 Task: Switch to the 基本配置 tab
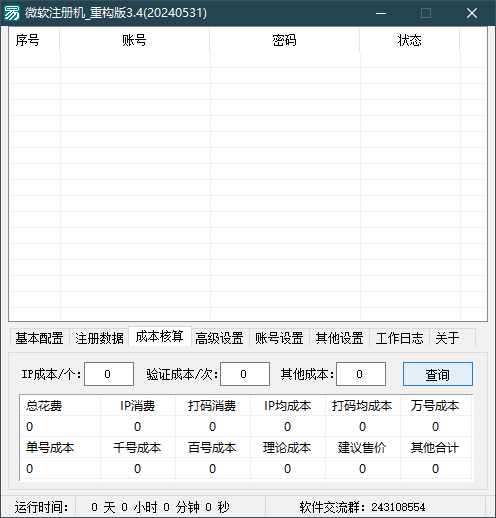point(39,338)
